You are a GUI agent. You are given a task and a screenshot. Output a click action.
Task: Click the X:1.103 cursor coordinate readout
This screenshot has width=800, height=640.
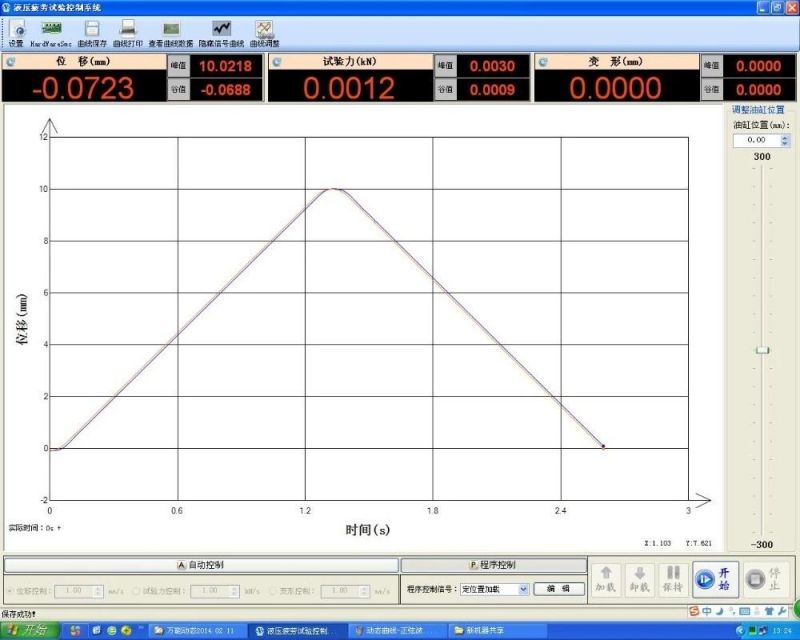point(657,543)
